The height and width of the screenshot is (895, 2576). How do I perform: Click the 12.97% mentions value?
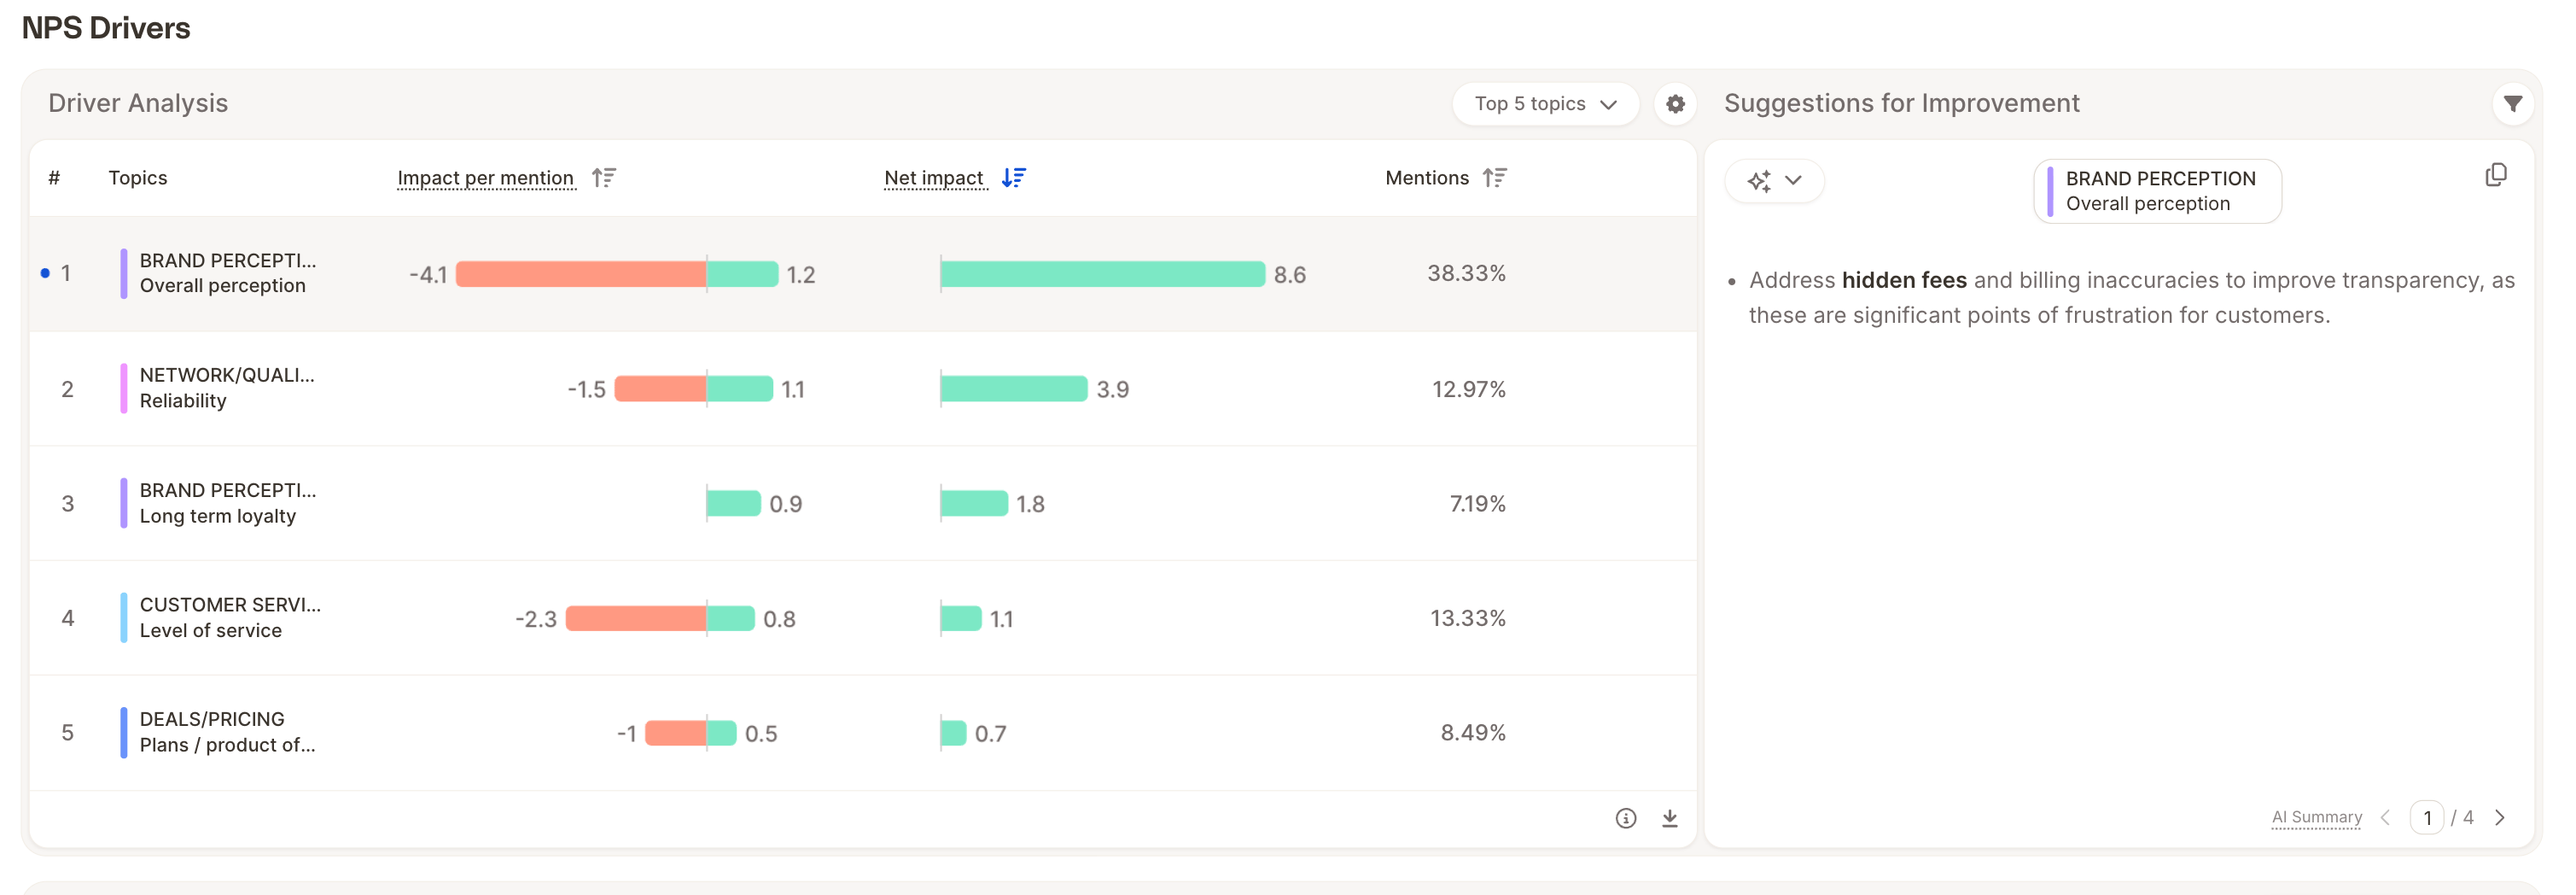click(x=1468, y=389)
